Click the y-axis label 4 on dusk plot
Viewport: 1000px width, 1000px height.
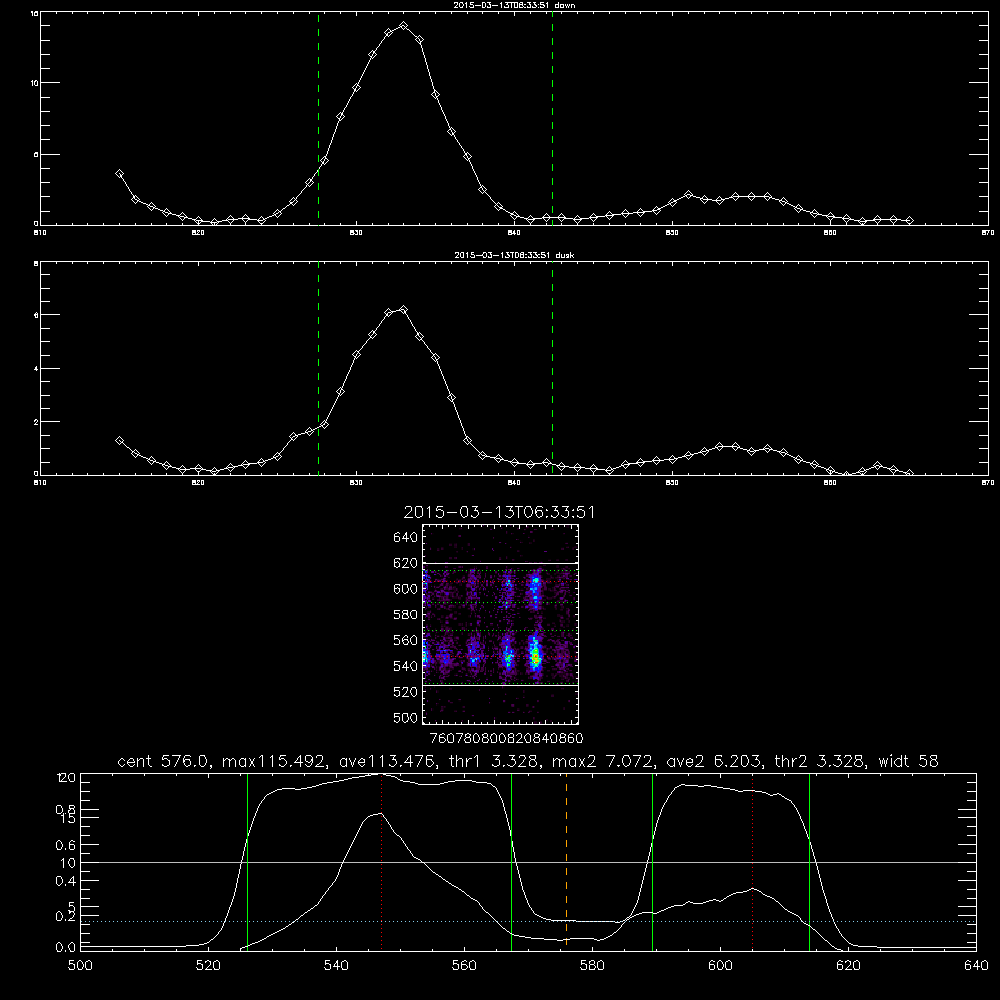(36, 369)
